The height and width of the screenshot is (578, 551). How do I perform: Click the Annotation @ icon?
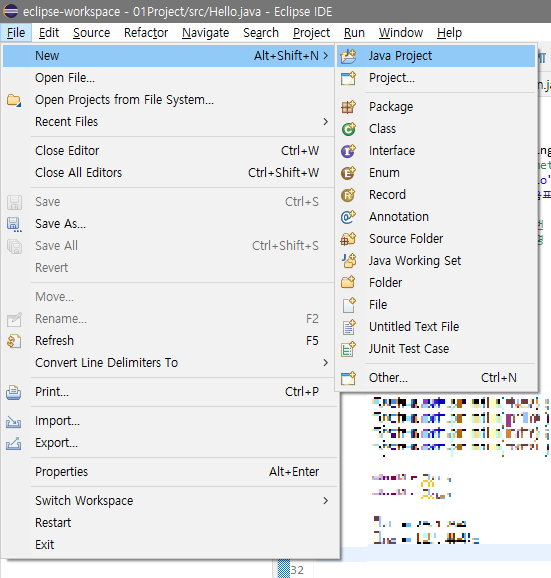point(348,217)
